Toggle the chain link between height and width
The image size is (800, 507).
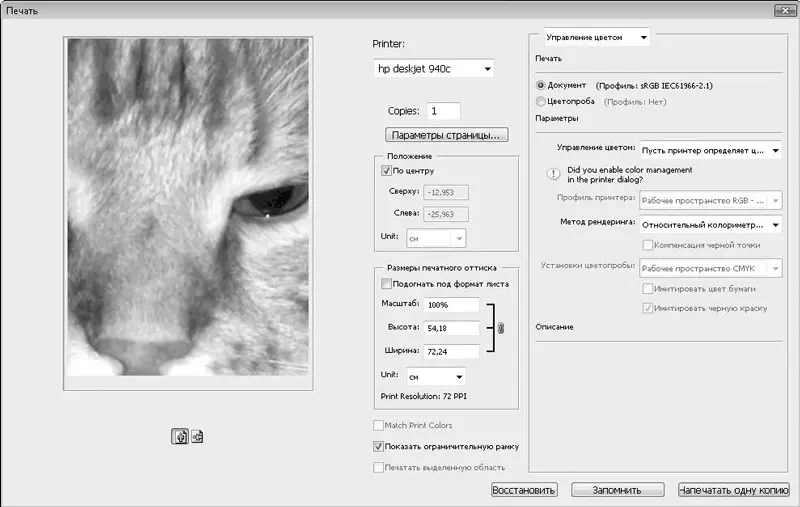[x=501, y=327]
